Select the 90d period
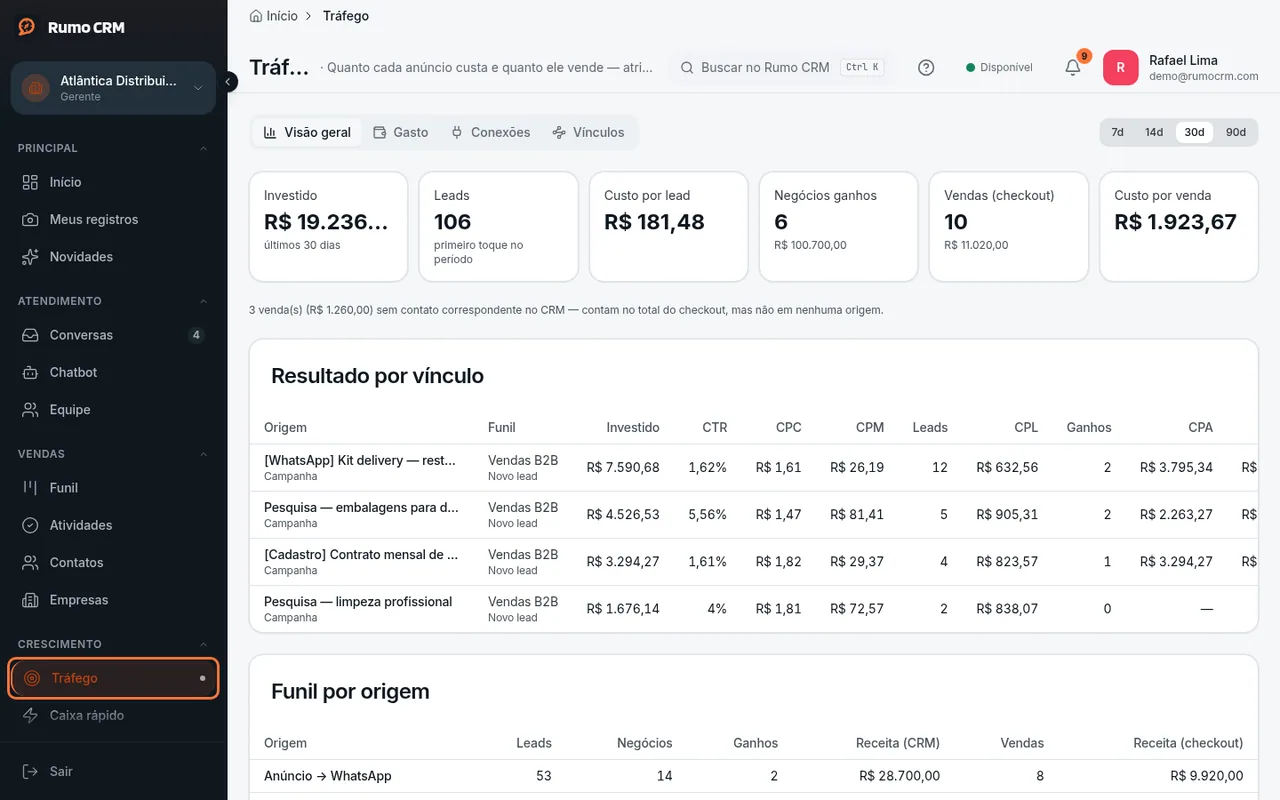 pos(1236,132)
